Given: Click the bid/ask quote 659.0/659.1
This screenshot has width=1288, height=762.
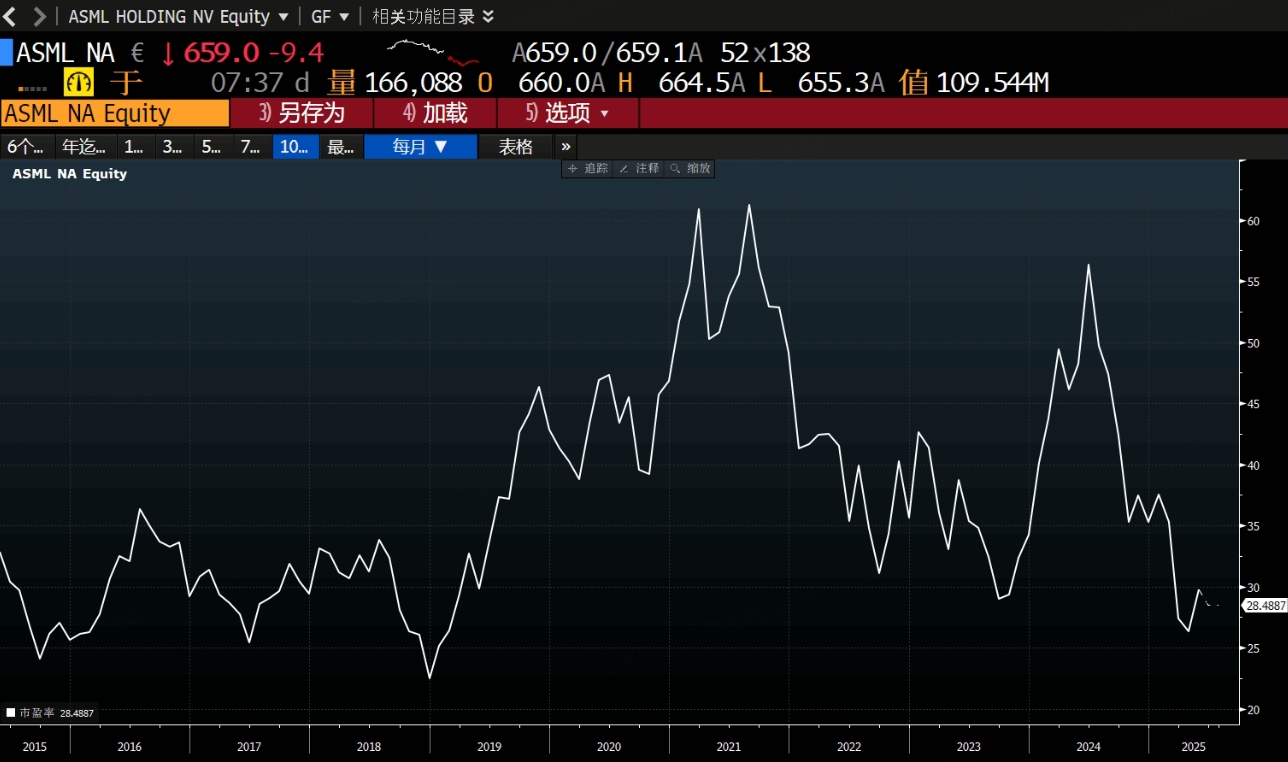Looking at the screenshot, I should pyautogui.click(x=608, y=52).
